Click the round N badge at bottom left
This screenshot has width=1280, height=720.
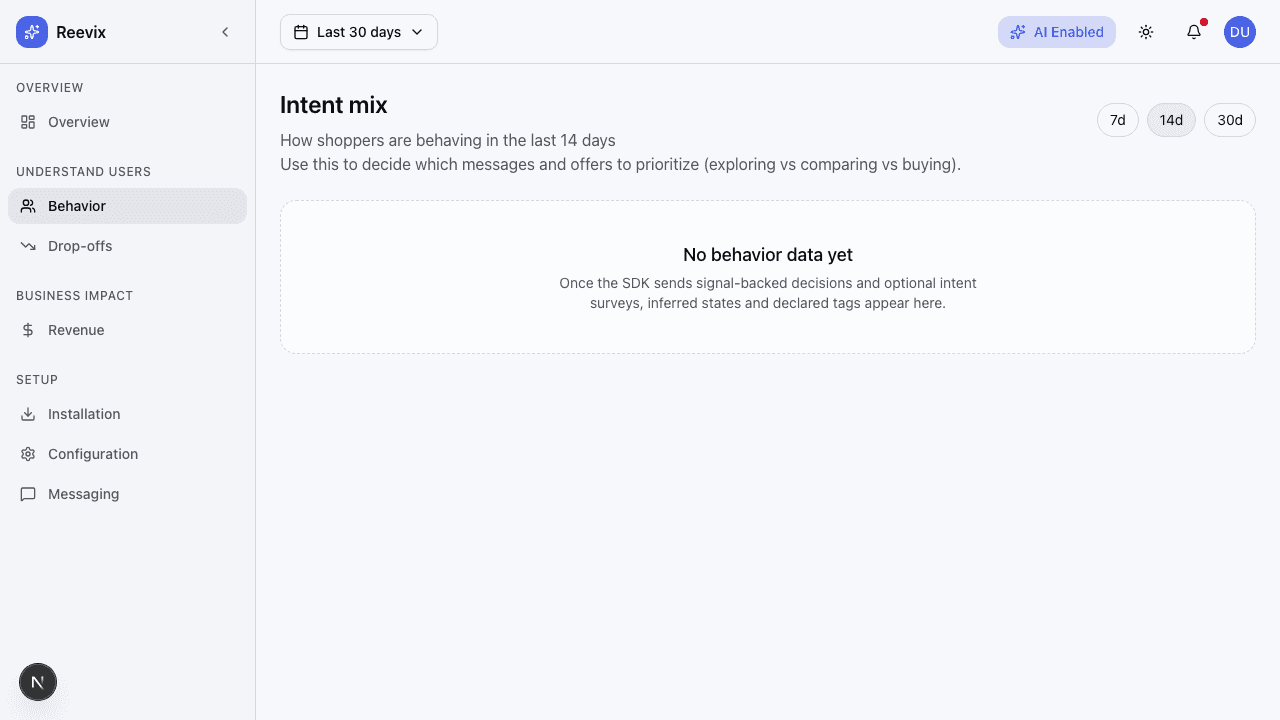(38, 683)
